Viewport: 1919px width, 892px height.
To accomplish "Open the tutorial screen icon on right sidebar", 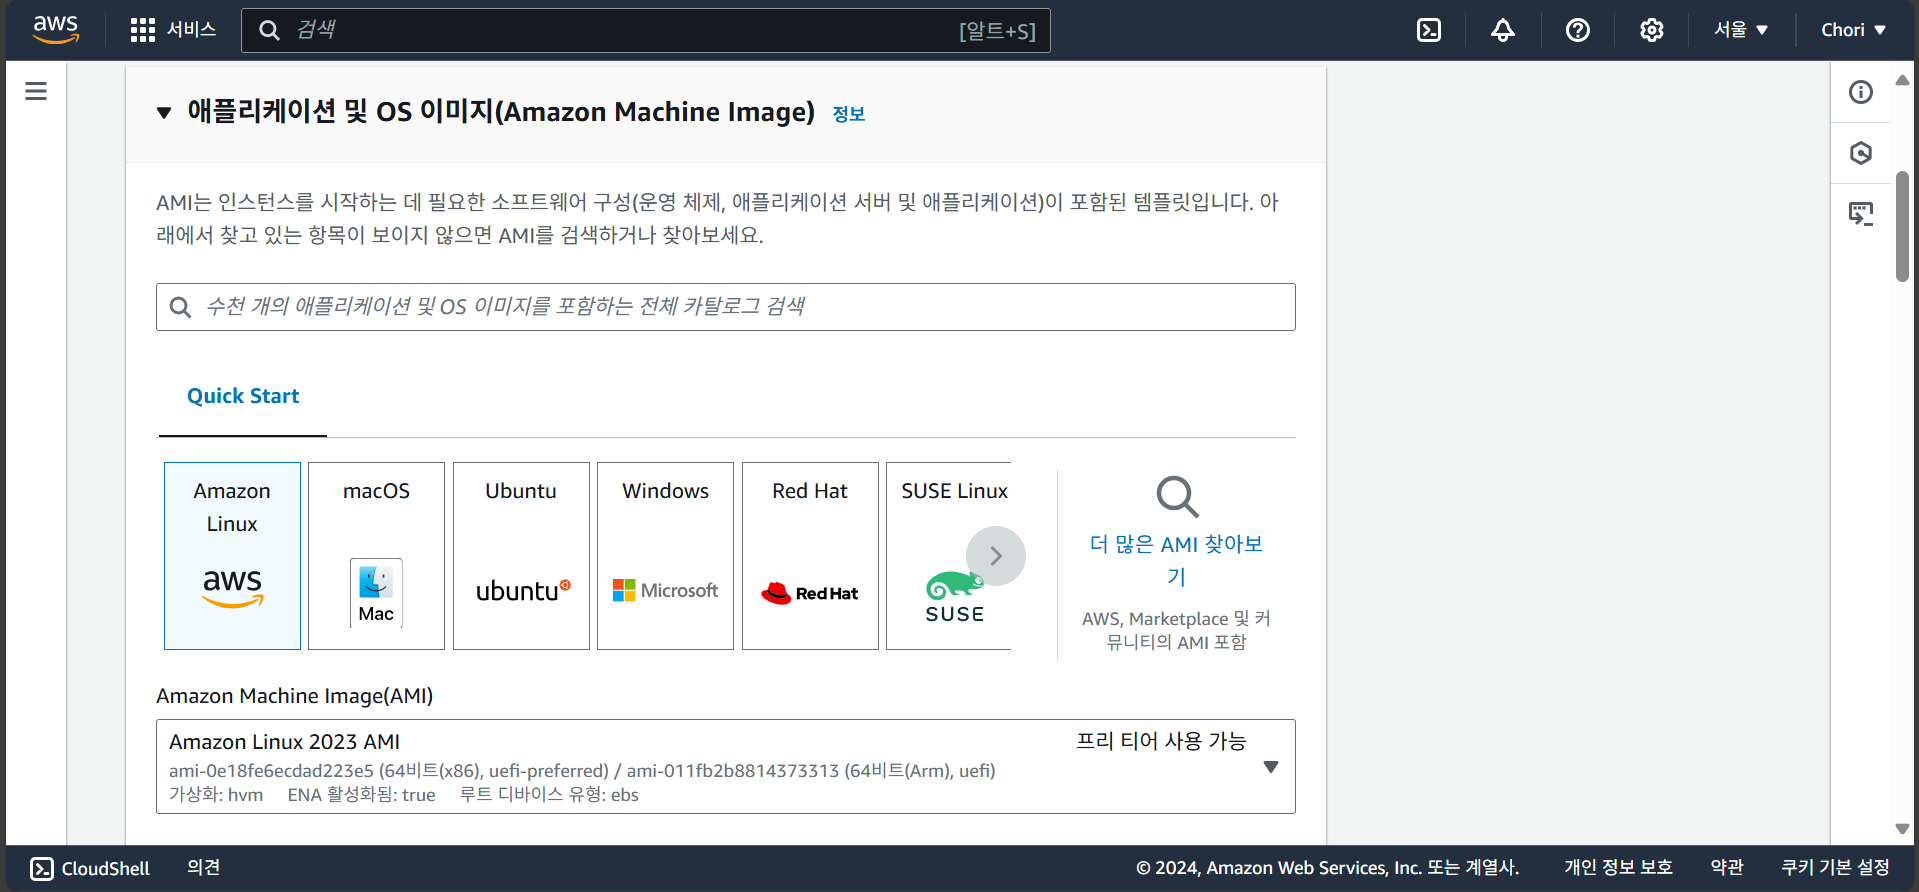I will 1861,213.
